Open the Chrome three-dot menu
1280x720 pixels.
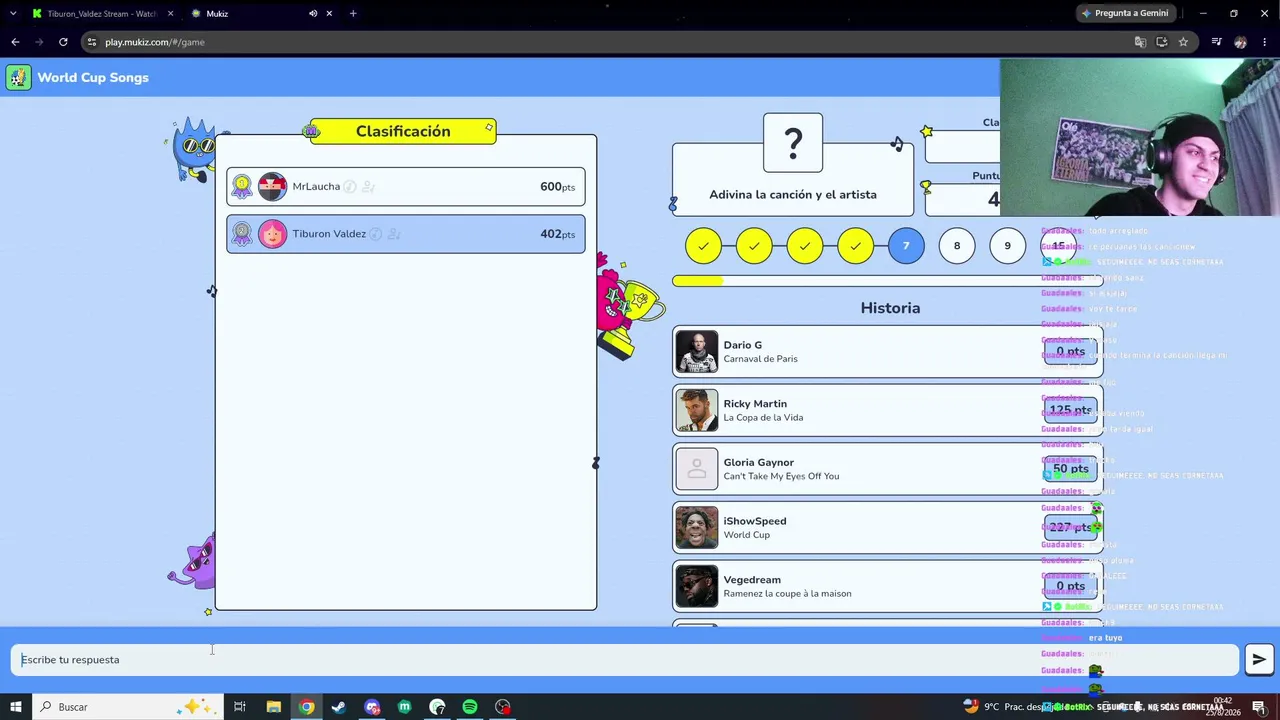click(1265, 42)
